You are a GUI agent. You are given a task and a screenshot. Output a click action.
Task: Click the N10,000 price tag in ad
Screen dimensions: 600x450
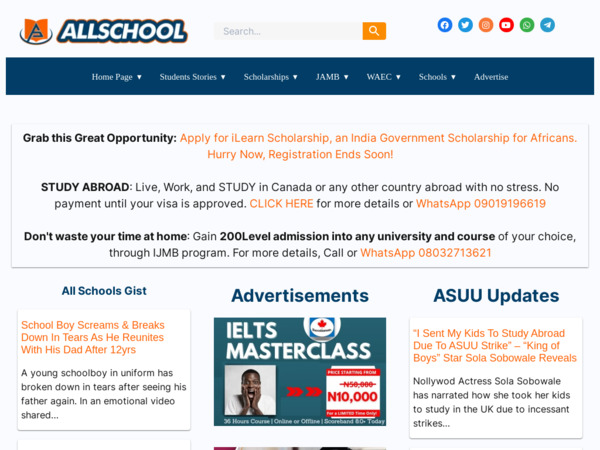[352, 397]
